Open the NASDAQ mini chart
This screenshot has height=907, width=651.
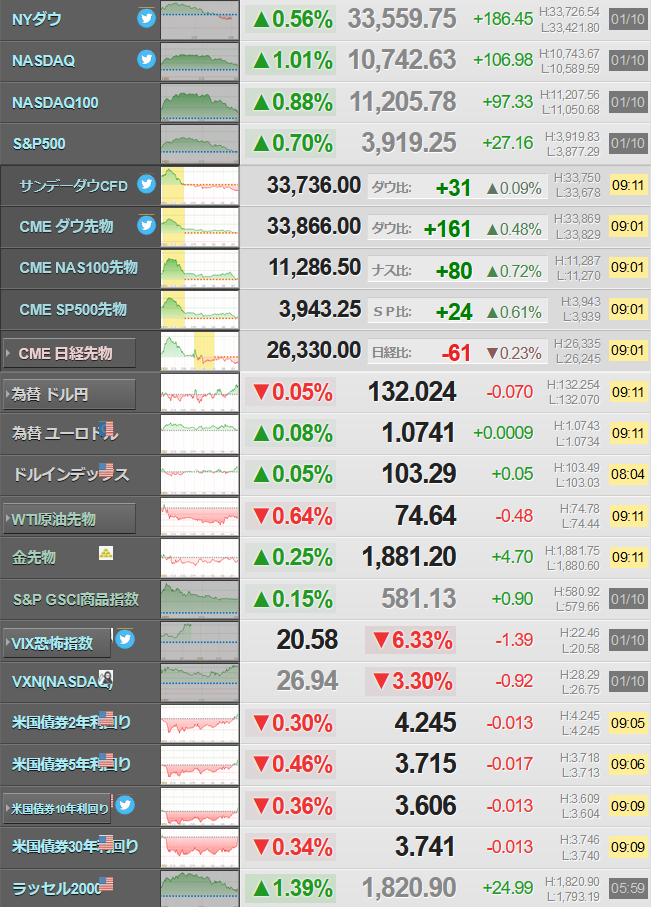coord(200,61)
